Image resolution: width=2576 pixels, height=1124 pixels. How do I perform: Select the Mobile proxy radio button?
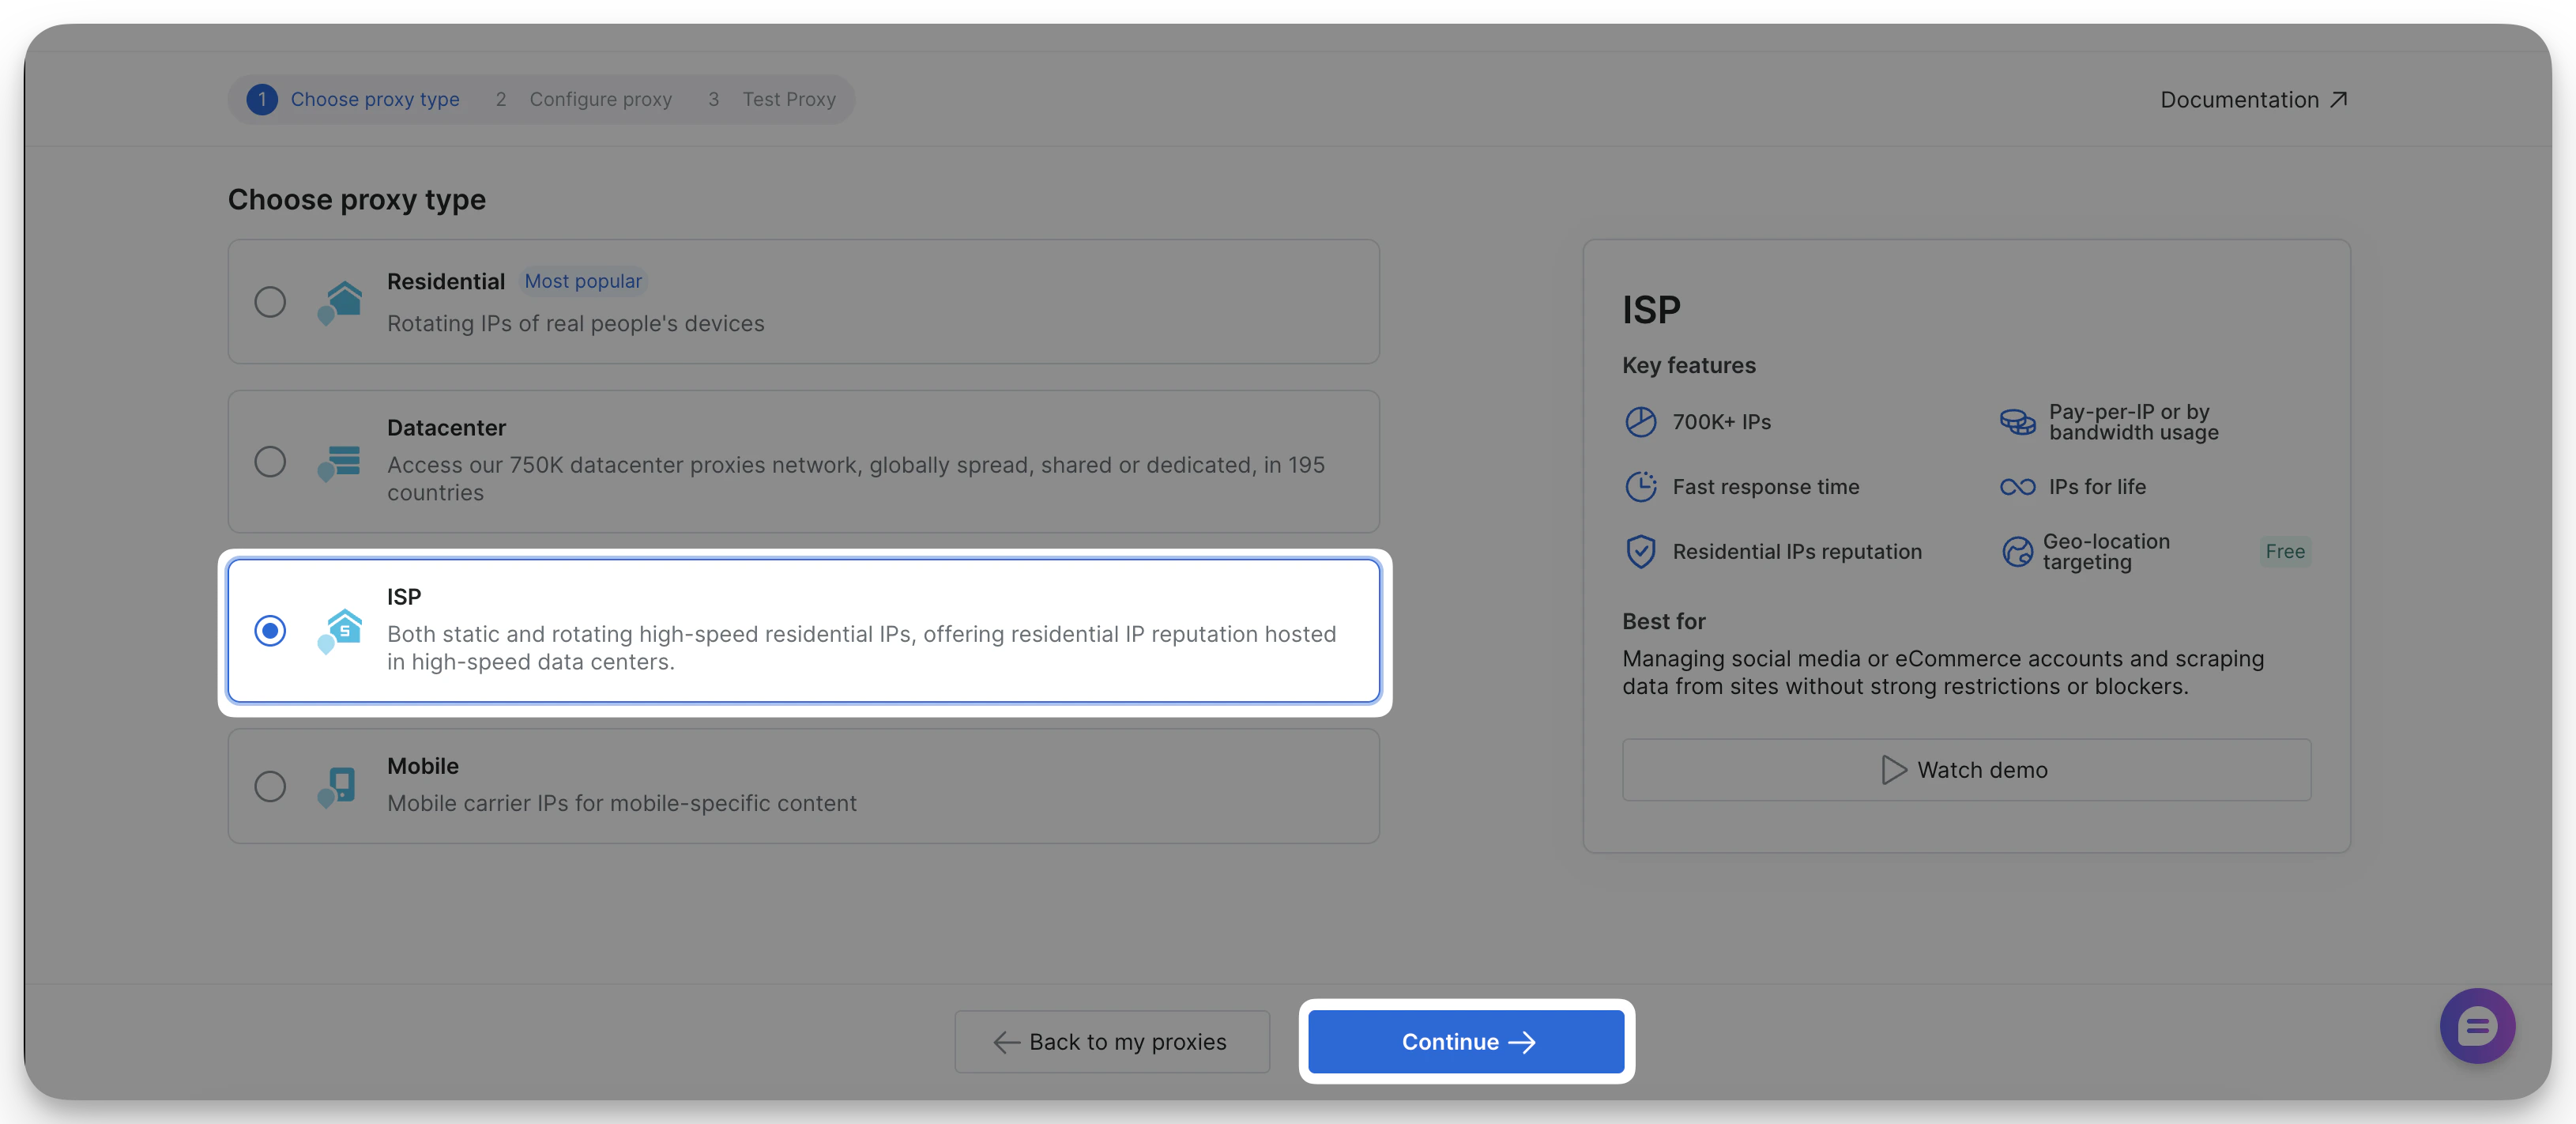(x=270, y=786)
